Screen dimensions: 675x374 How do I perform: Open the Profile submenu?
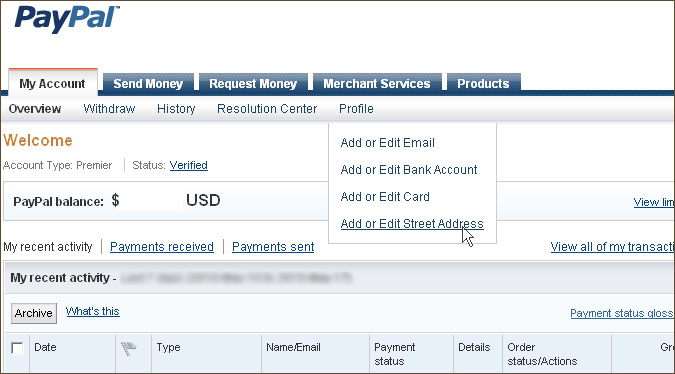[356, 109]
